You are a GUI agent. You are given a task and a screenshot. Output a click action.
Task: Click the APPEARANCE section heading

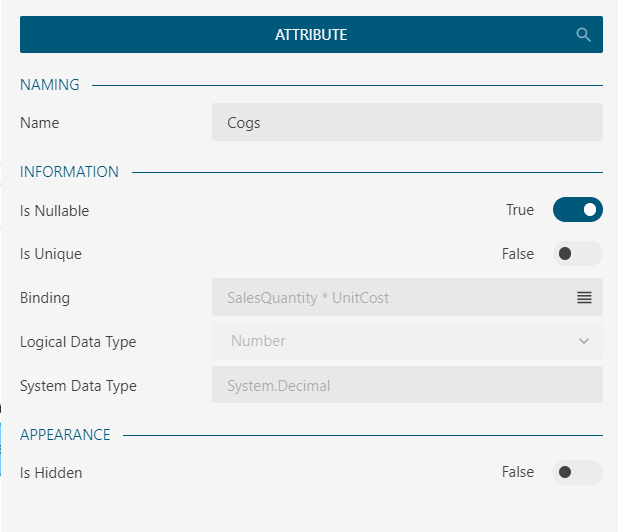65,435
